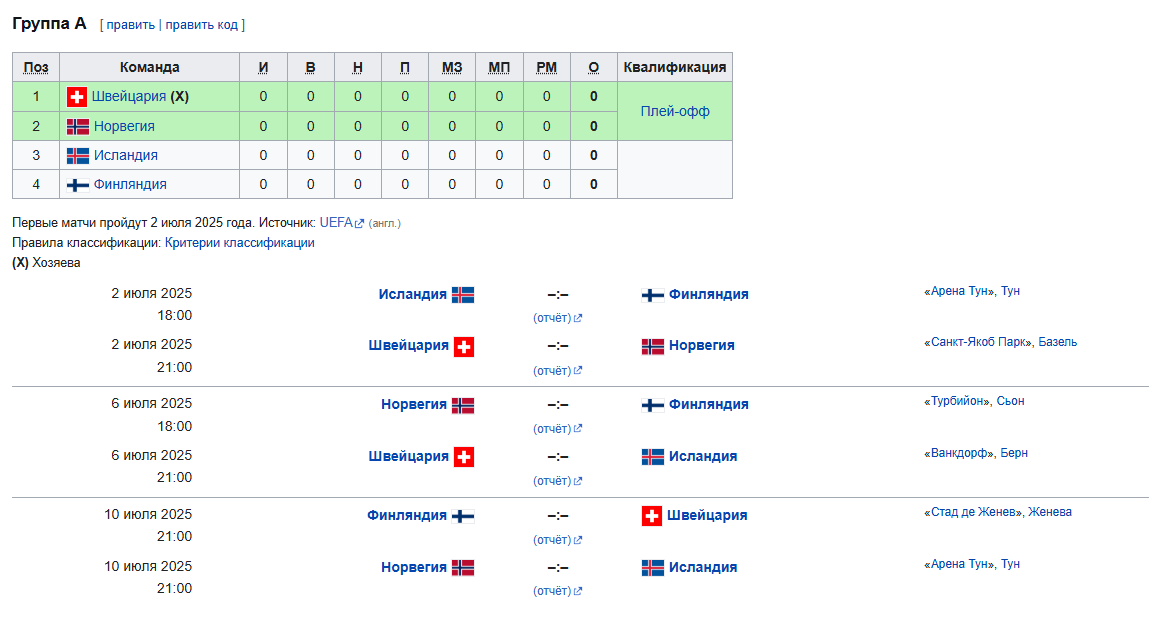The height and width of the screenshot is (619, 1149).
Task: Click the Norway flag icon in the table's second row
Action: [x=78, y=127]
